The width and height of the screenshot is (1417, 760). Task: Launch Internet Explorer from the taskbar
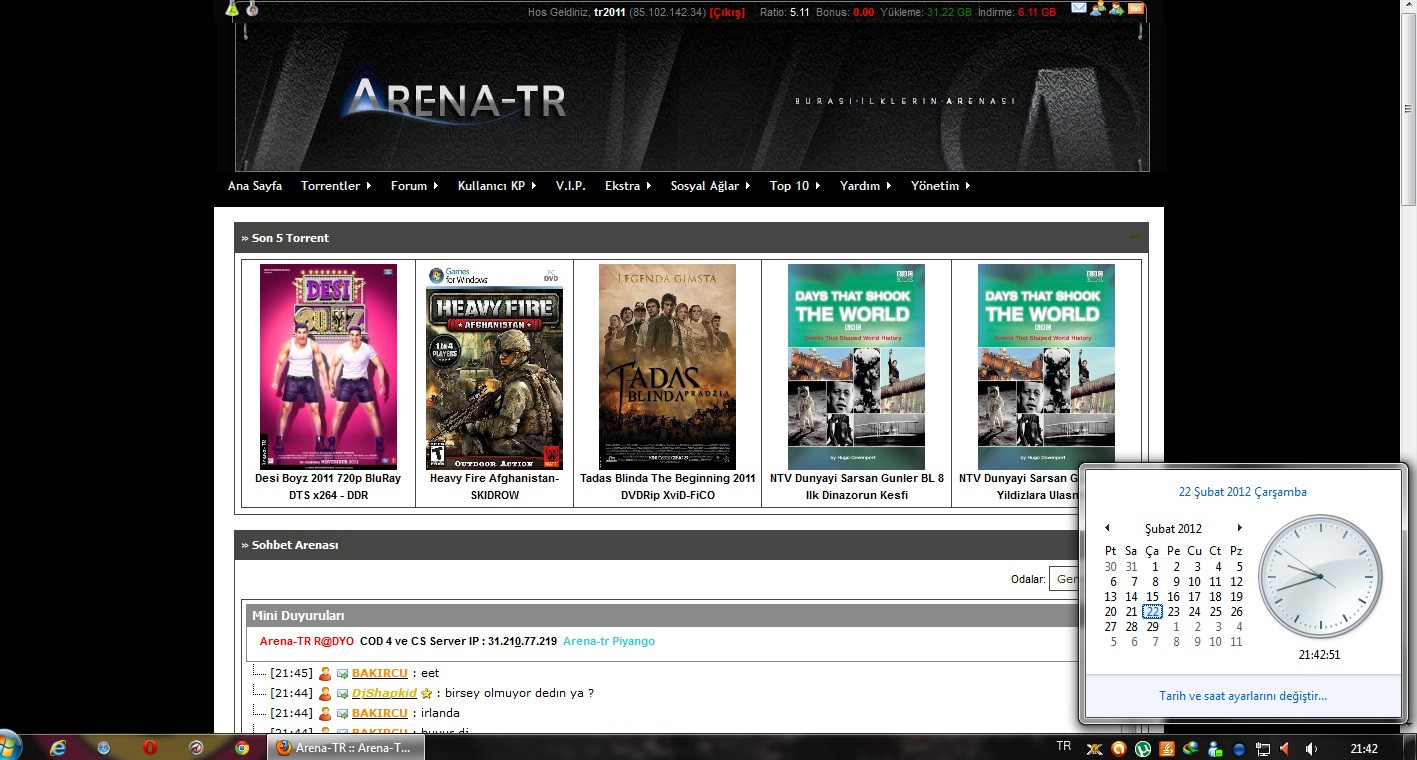point(57,747)
